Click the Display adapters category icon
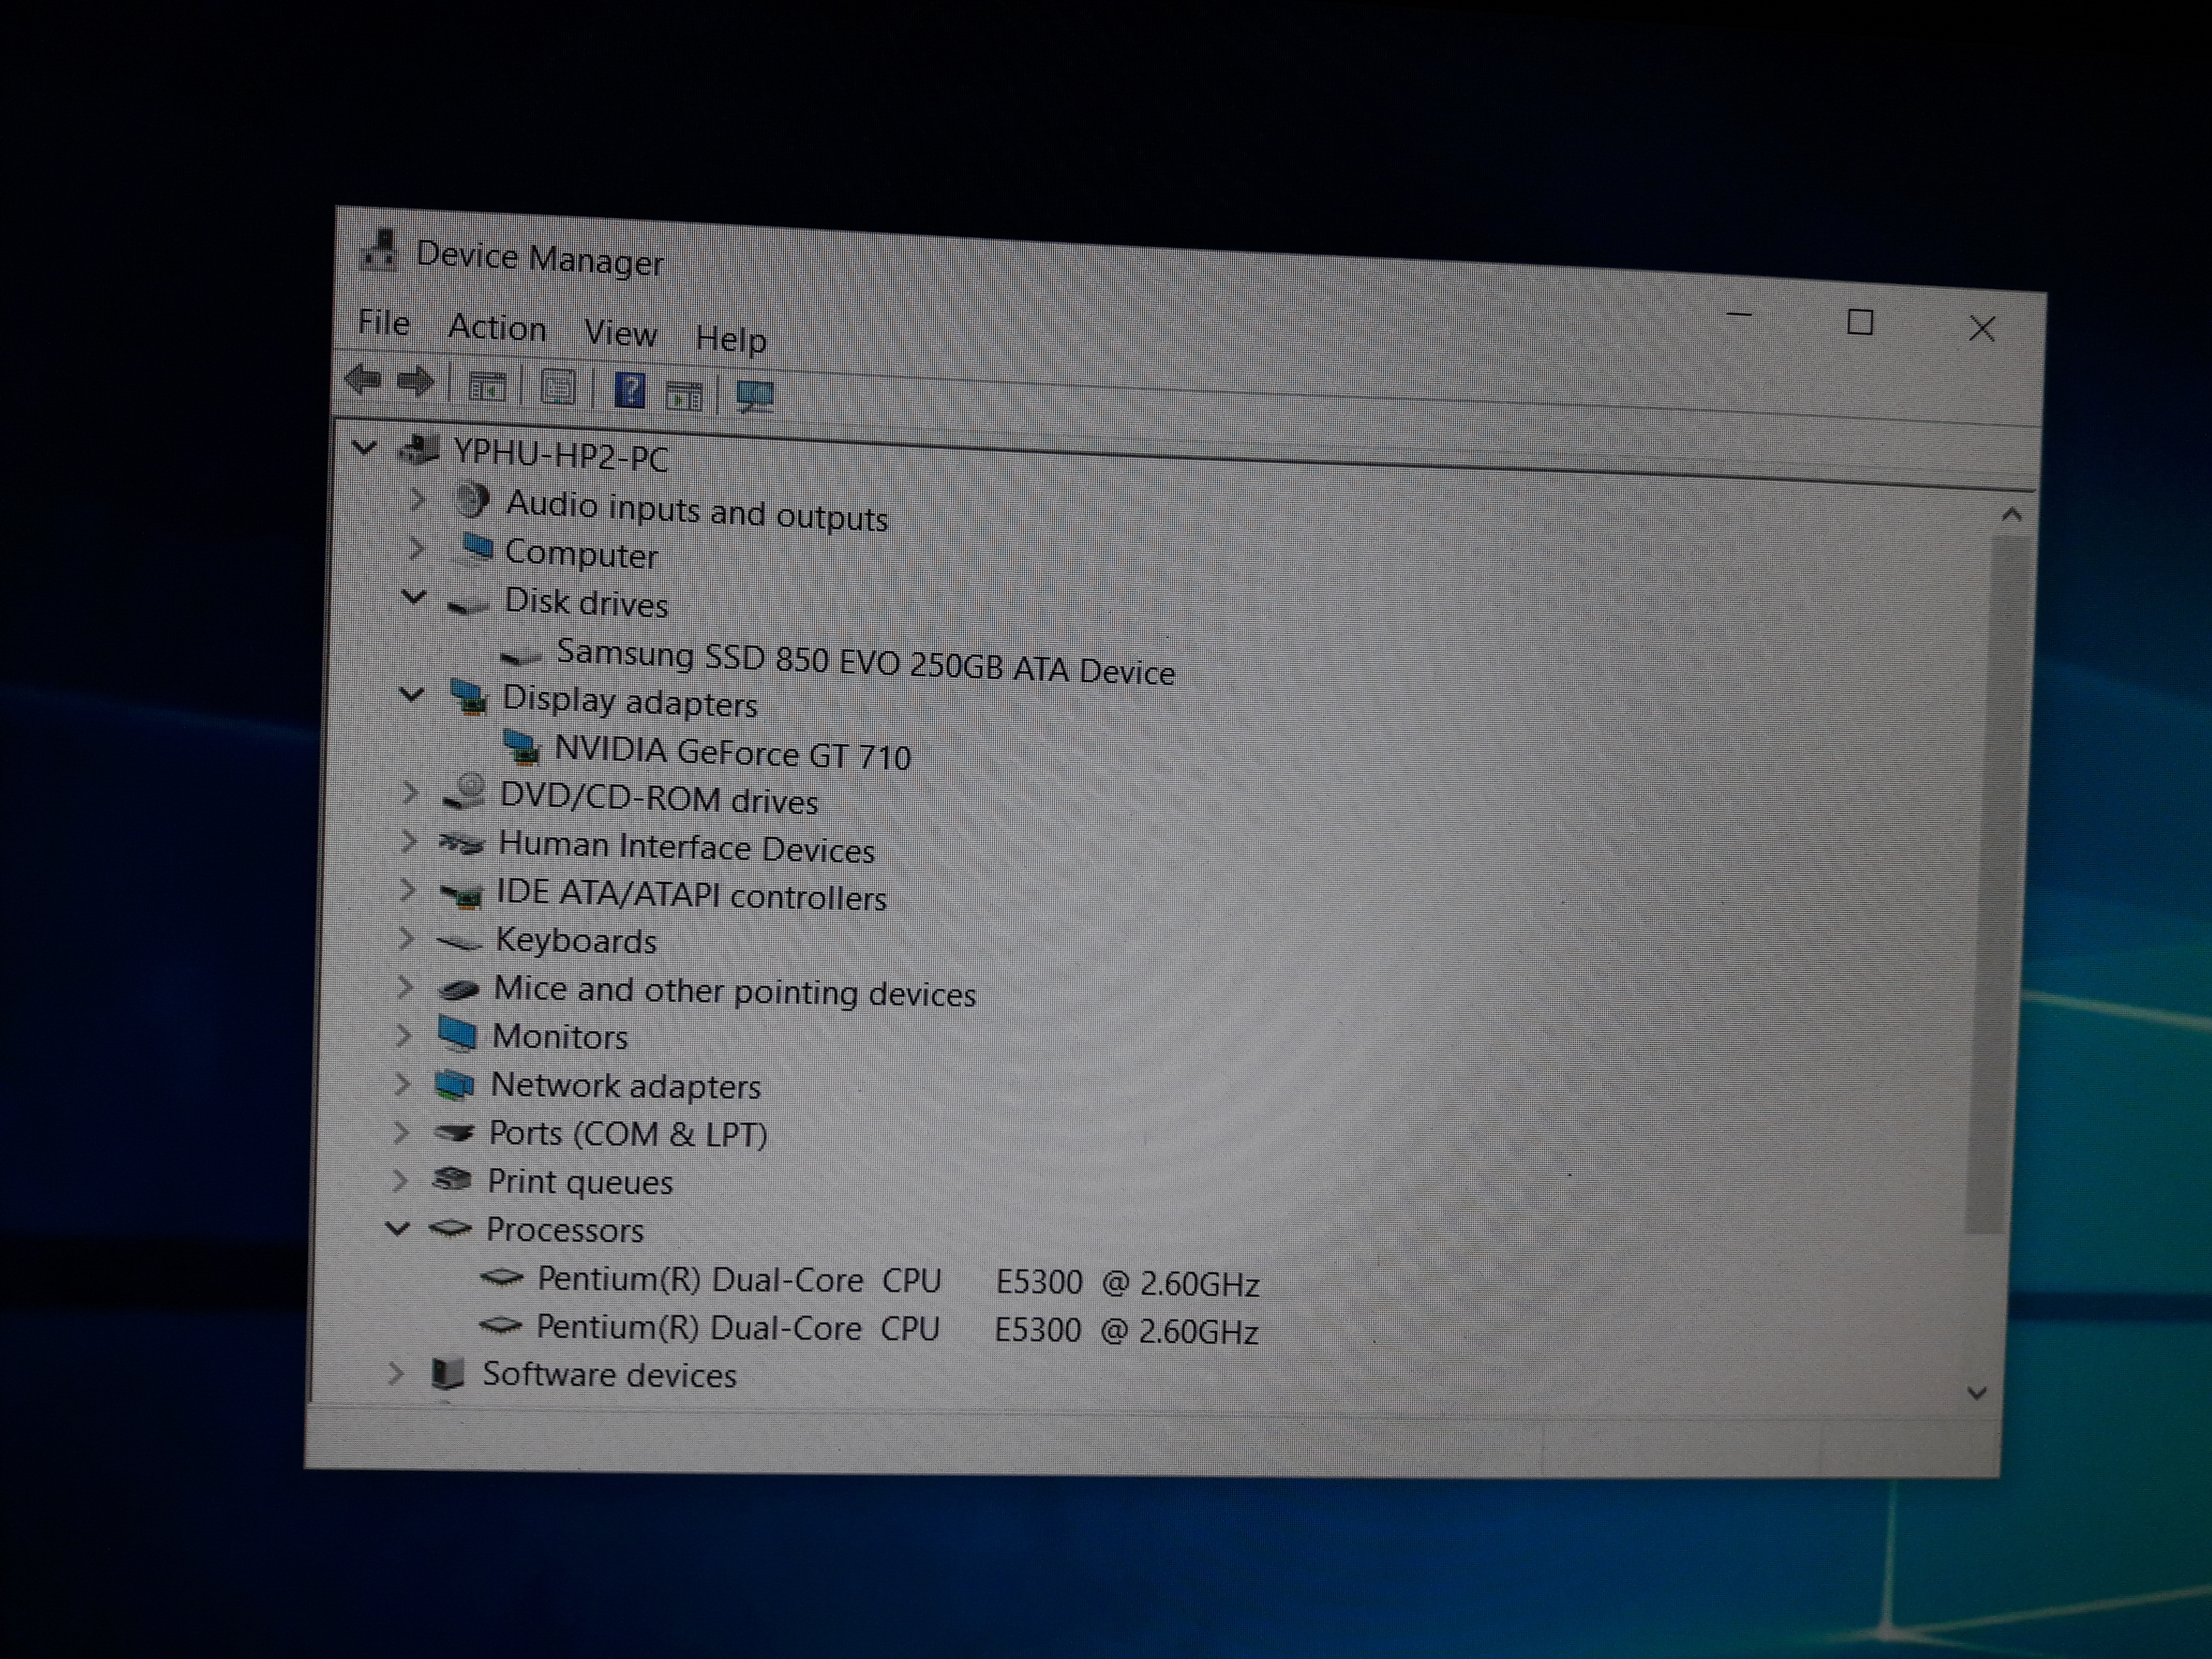2212x1659 pixels. click(x=468, y=697)
